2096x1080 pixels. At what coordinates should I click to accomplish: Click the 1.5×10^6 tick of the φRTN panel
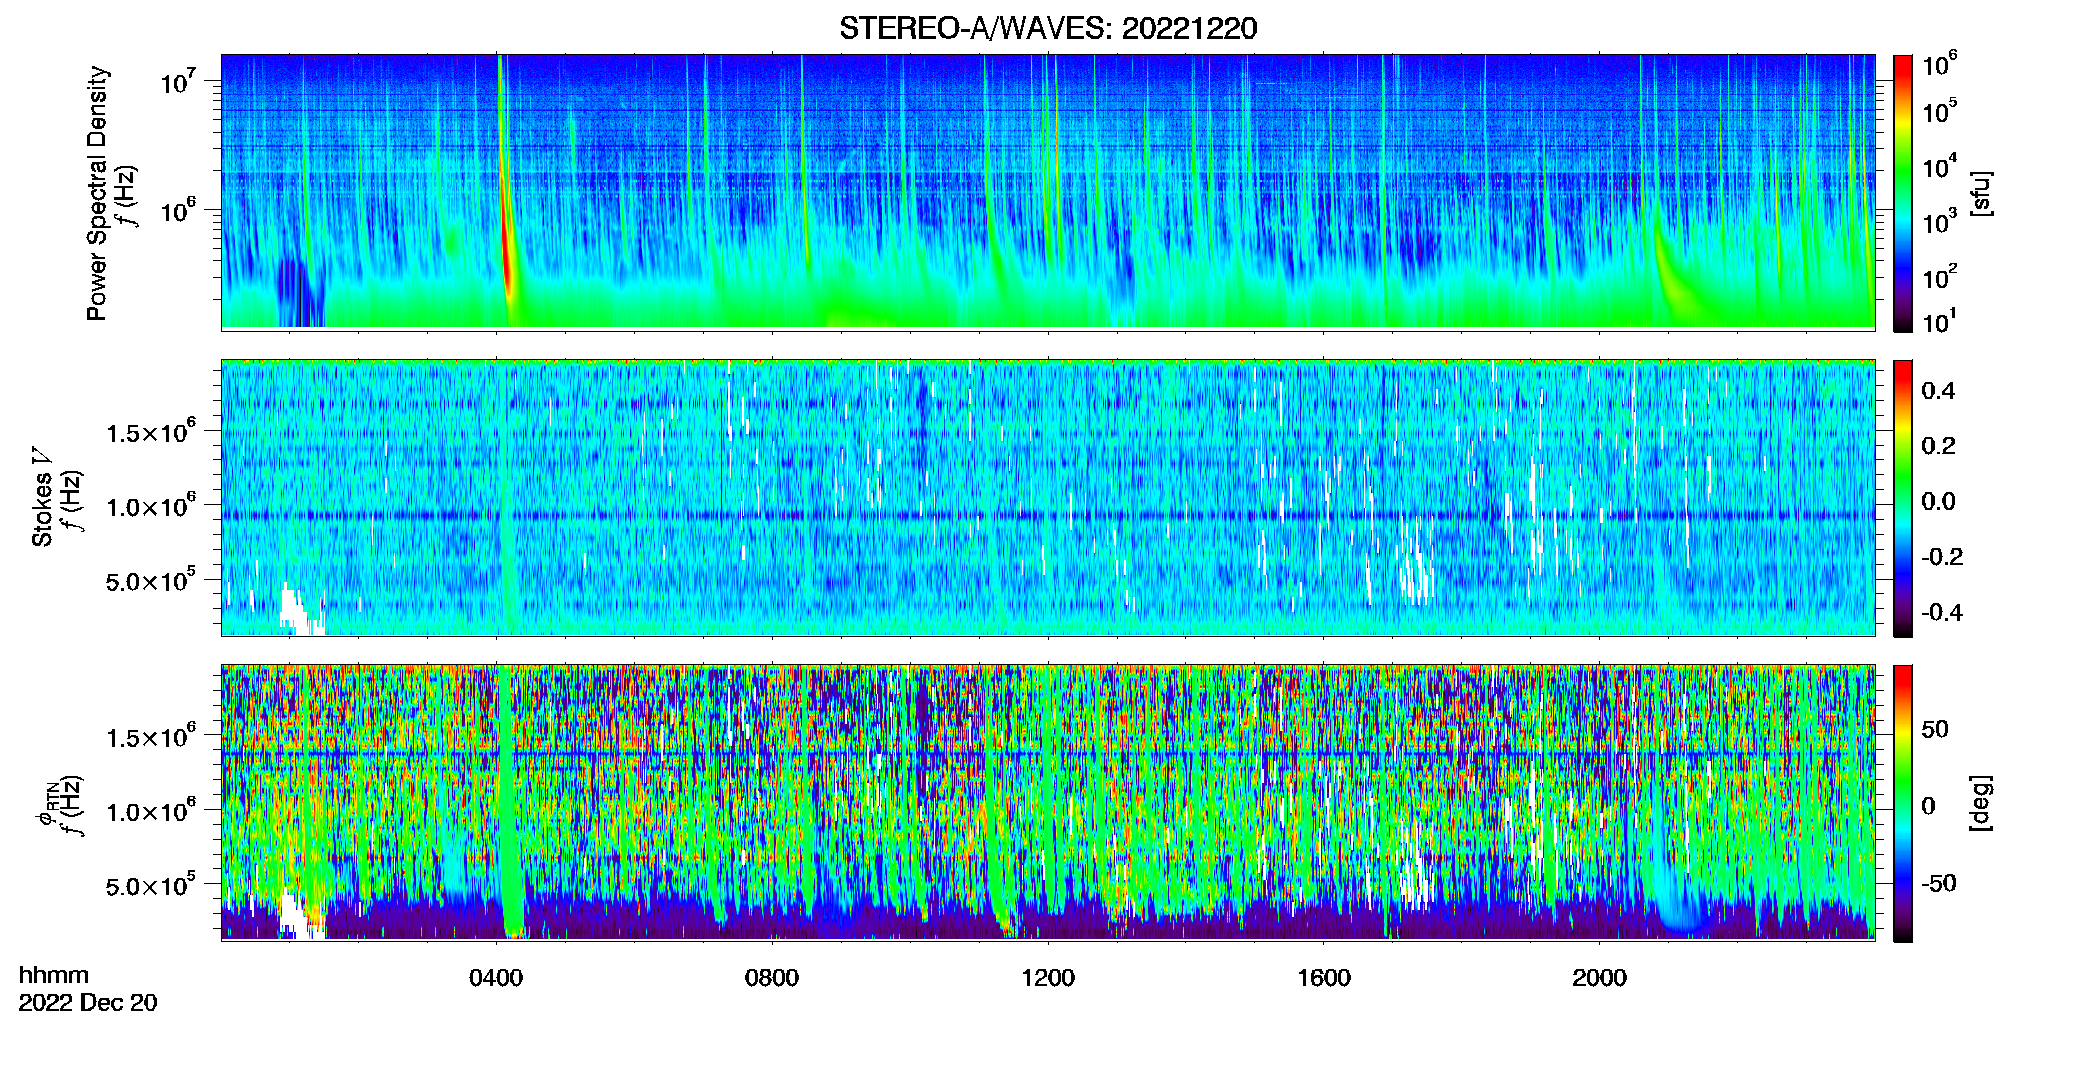pyautogui.click(x=151, y=737)
